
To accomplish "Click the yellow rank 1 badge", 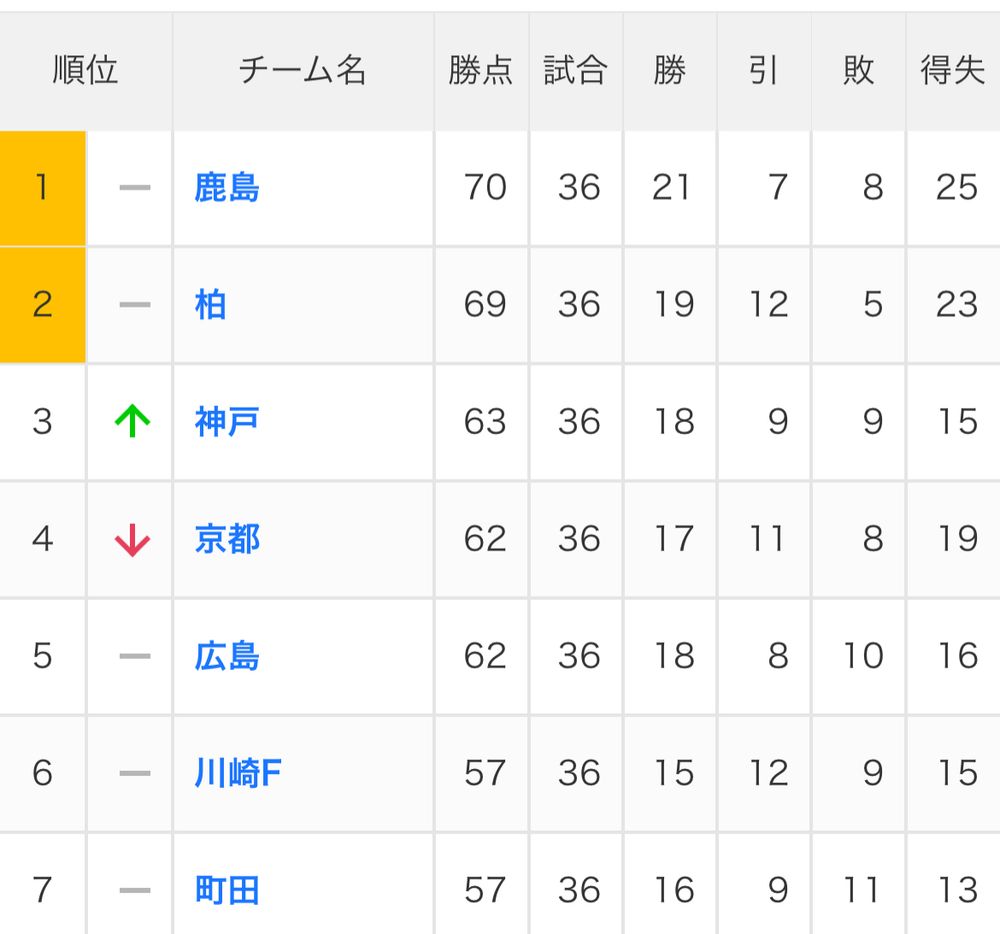I will tap(43, 188).
